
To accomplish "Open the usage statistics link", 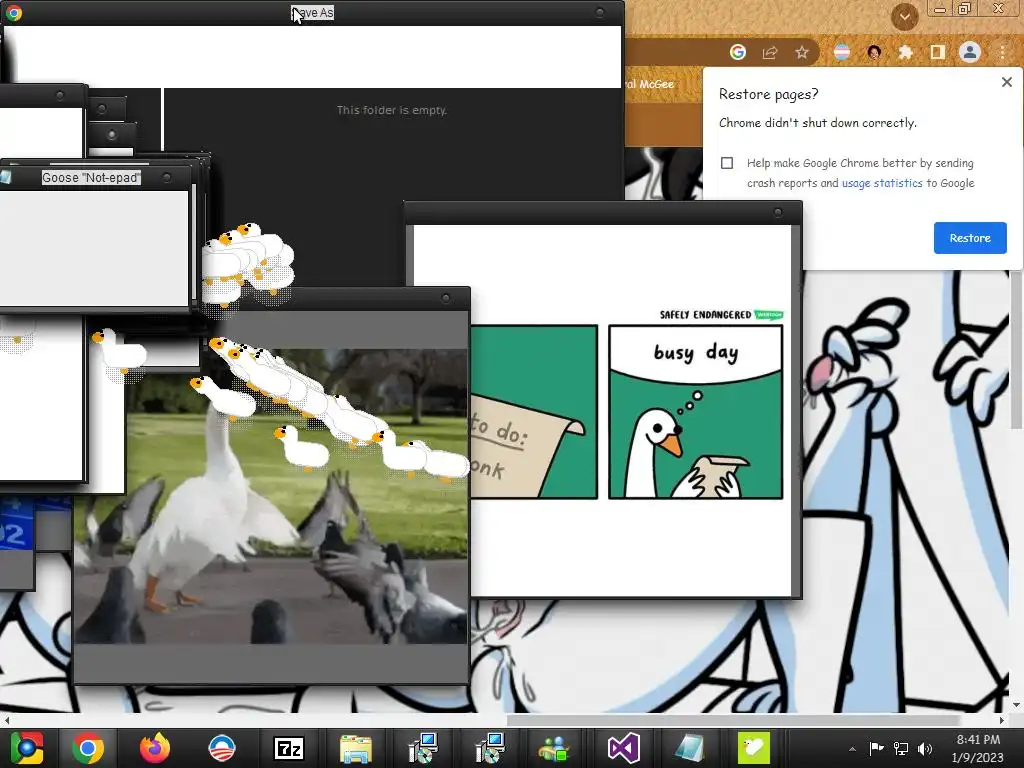I will click(x=882, y=184).
